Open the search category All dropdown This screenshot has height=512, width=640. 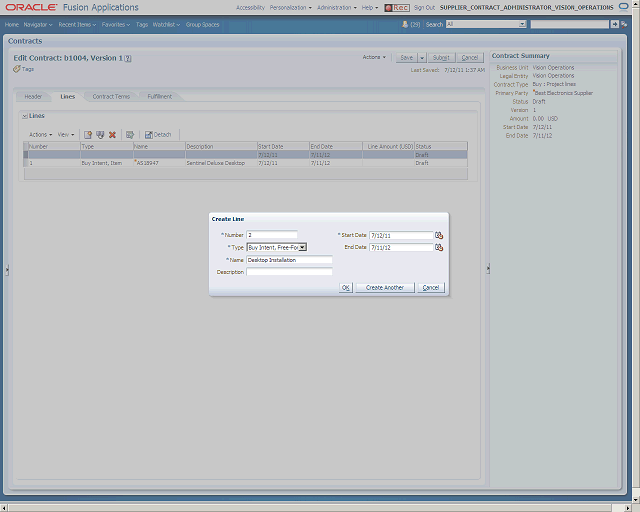pyautogui.click(x=522, y=24)
